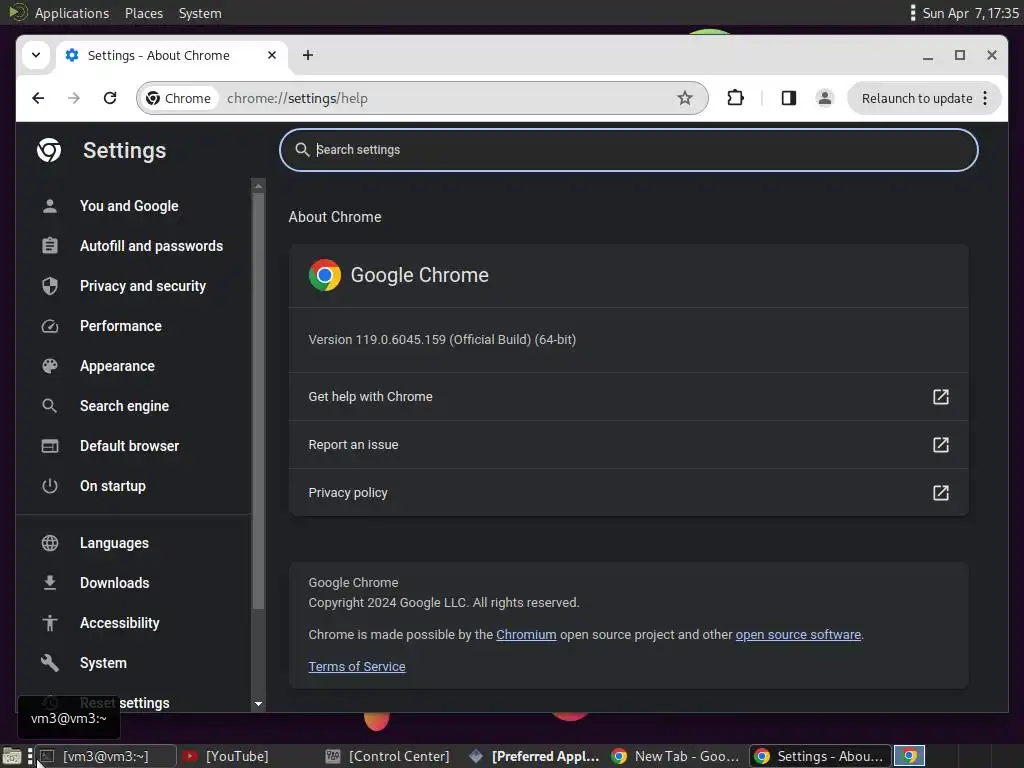
Task: Open Search engine settings
Action: (x=125, y=406)
